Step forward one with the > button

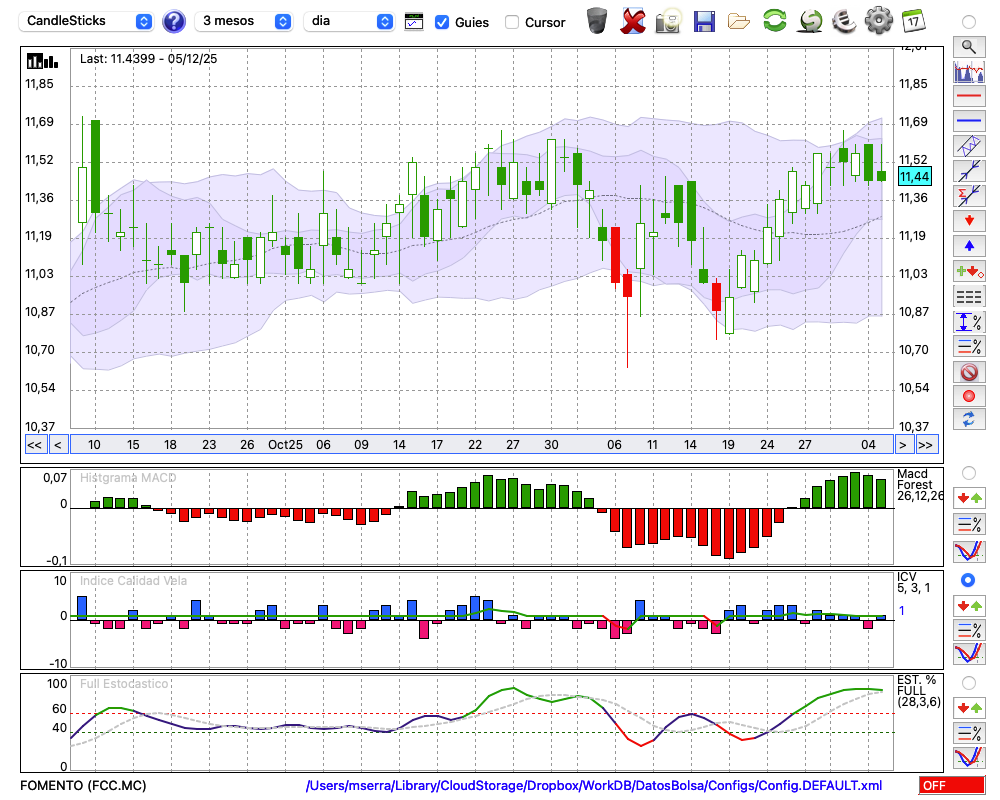pos(902,445)
